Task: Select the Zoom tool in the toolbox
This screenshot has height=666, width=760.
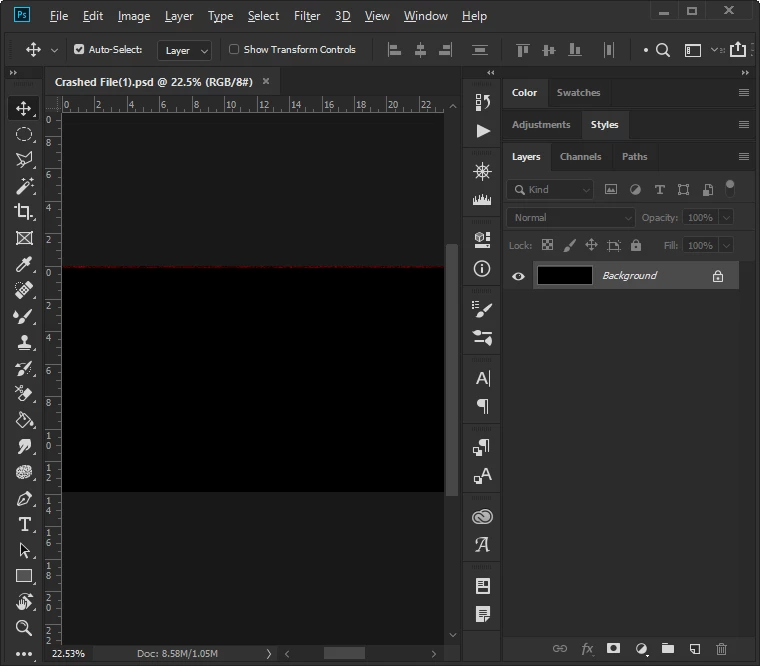Action: tap(23, 628)
